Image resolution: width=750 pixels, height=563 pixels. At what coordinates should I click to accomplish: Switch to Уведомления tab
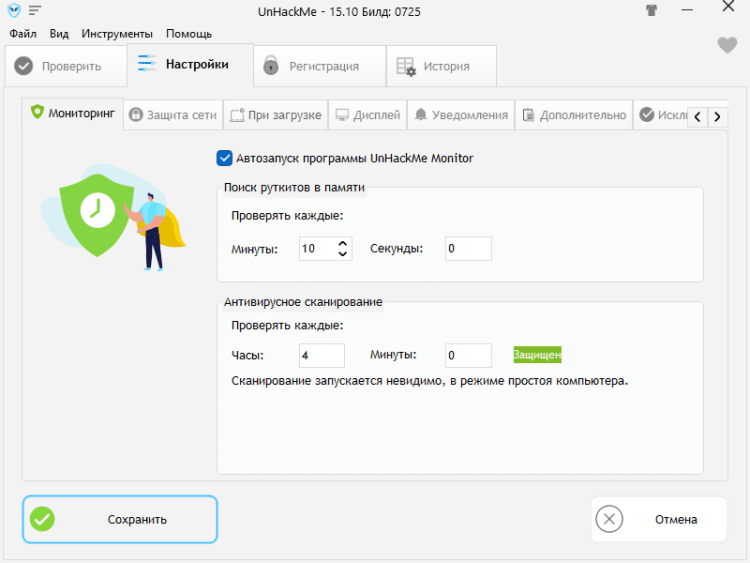coord(461,115)
